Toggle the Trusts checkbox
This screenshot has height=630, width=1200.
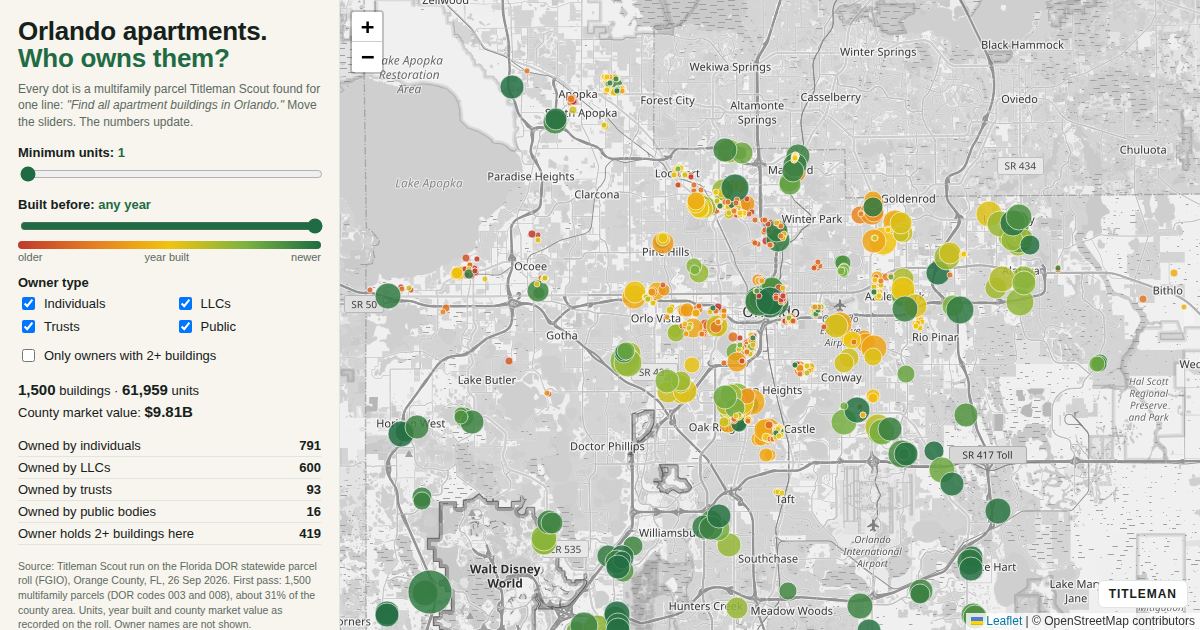pyautogui.click(x=28, y=327)
